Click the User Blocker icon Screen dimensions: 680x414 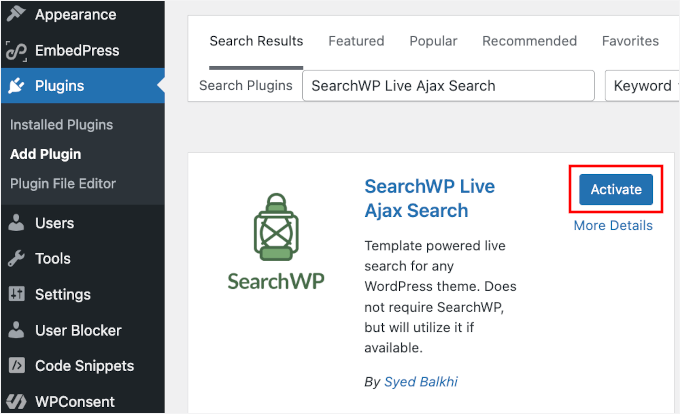(16, 330)
